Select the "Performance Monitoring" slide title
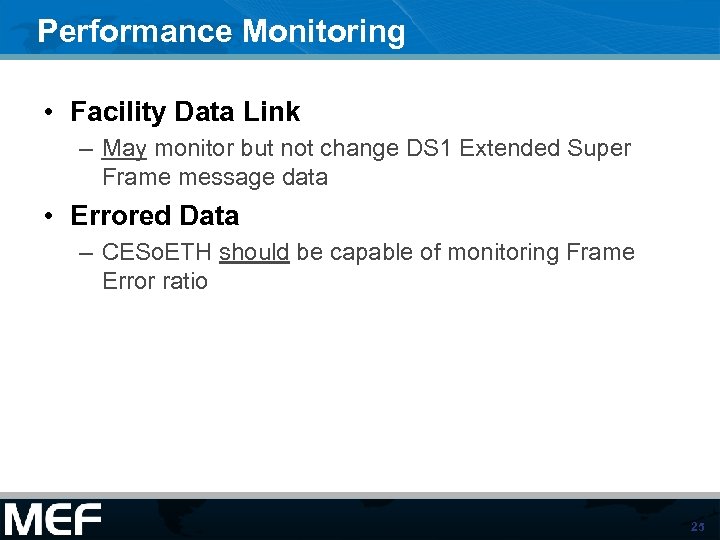The height and width of the screenshot is (540, 720). (x=221, y=31)
